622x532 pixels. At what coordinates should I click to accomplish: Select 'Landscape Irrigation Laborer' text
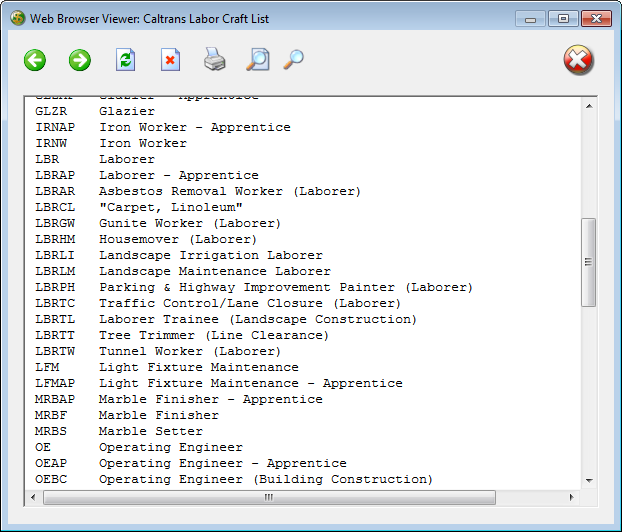click(211, 255)
